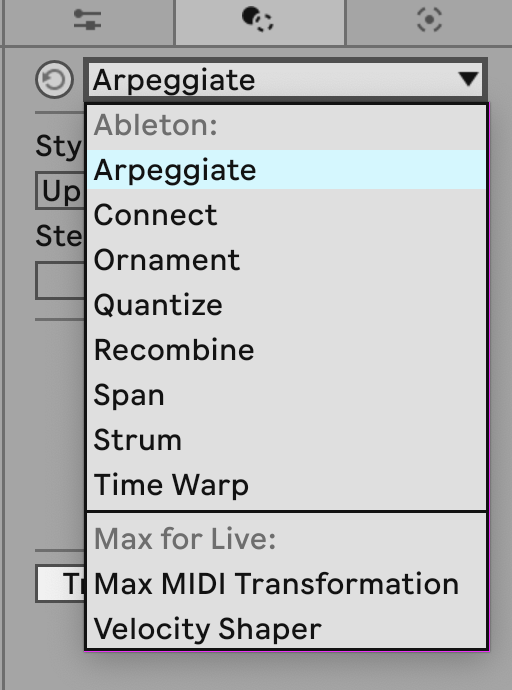Click the Steps value field
The width and height of the screenshot is (512, 690).
tap(60, 281)
